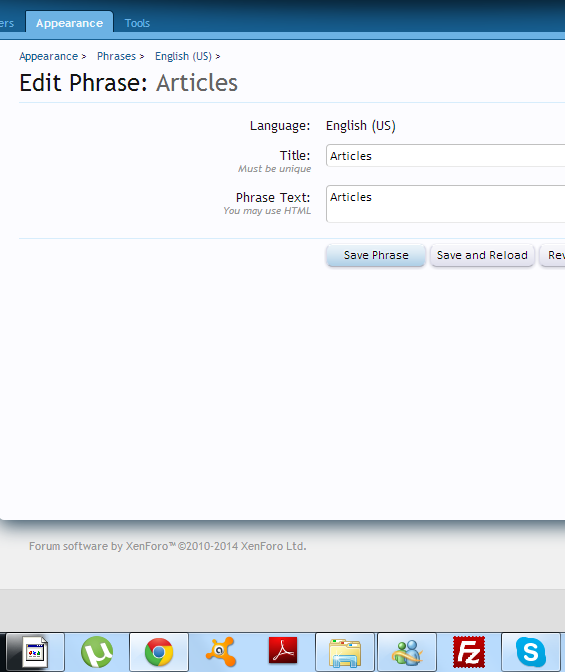
Task: Open English (US) breadcrumb link
Action: click(x=183, y=57)
